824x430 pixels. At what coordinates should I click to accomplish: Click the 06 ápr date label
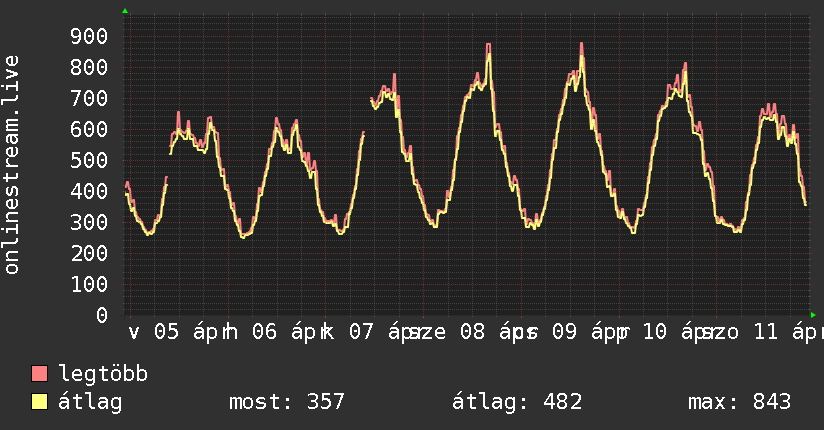(x=291, y=333)
